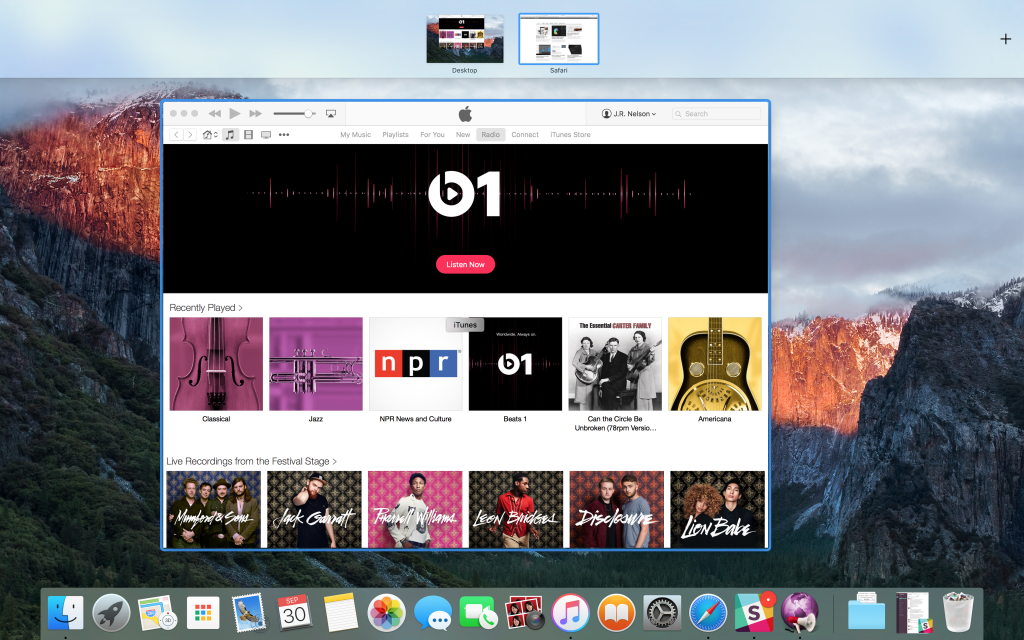Select the Desktop space in Mission Control
Image resolution: width=1024 pixels, height=640 pixels.
pyautogui.click(x=465, y=39)
